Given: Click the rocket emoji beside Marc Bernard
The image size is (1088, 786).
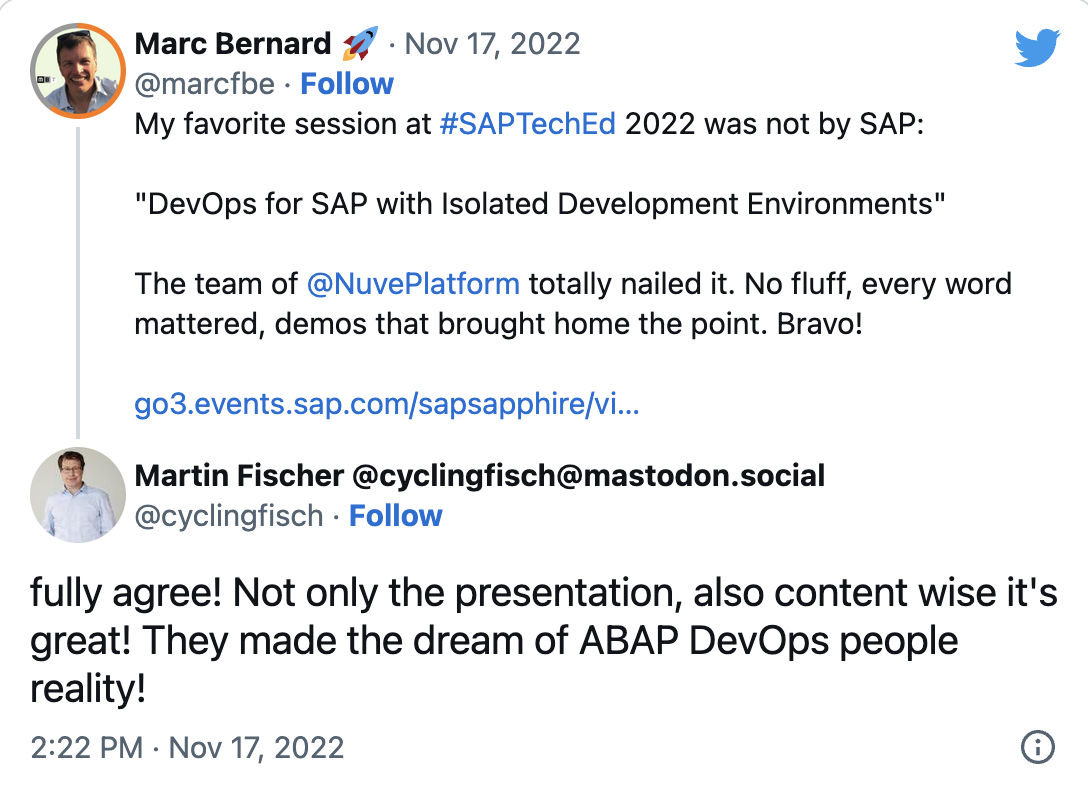Looking at the screenshot, I should pos(360,43).
